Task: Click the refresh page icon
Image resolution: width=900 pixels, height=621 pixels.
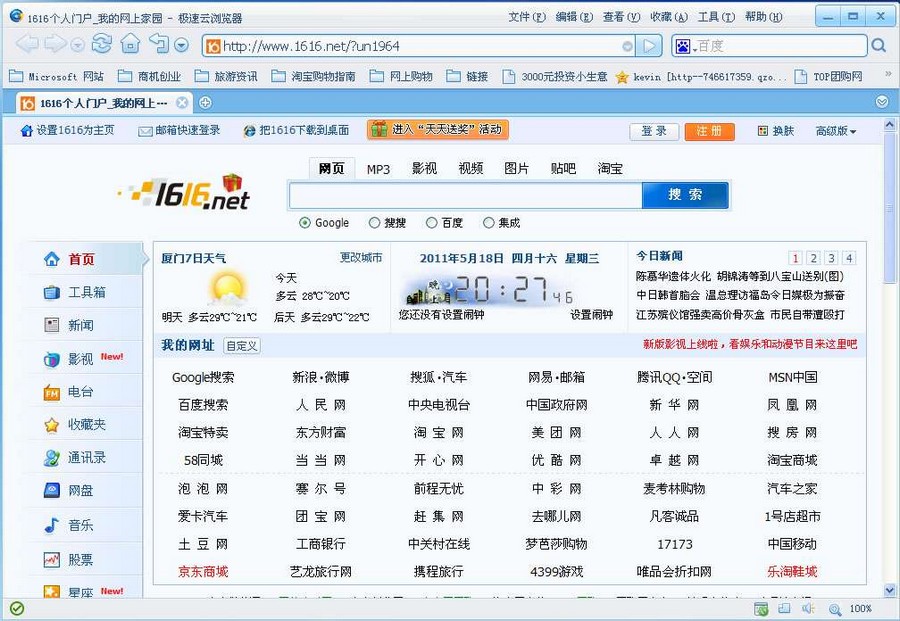Action: coord(102,44)
